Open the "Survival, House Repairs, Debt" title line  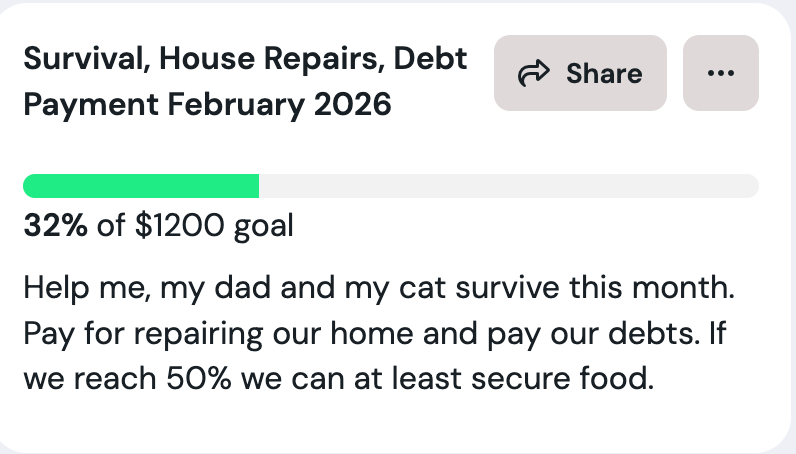click(245, 59)
